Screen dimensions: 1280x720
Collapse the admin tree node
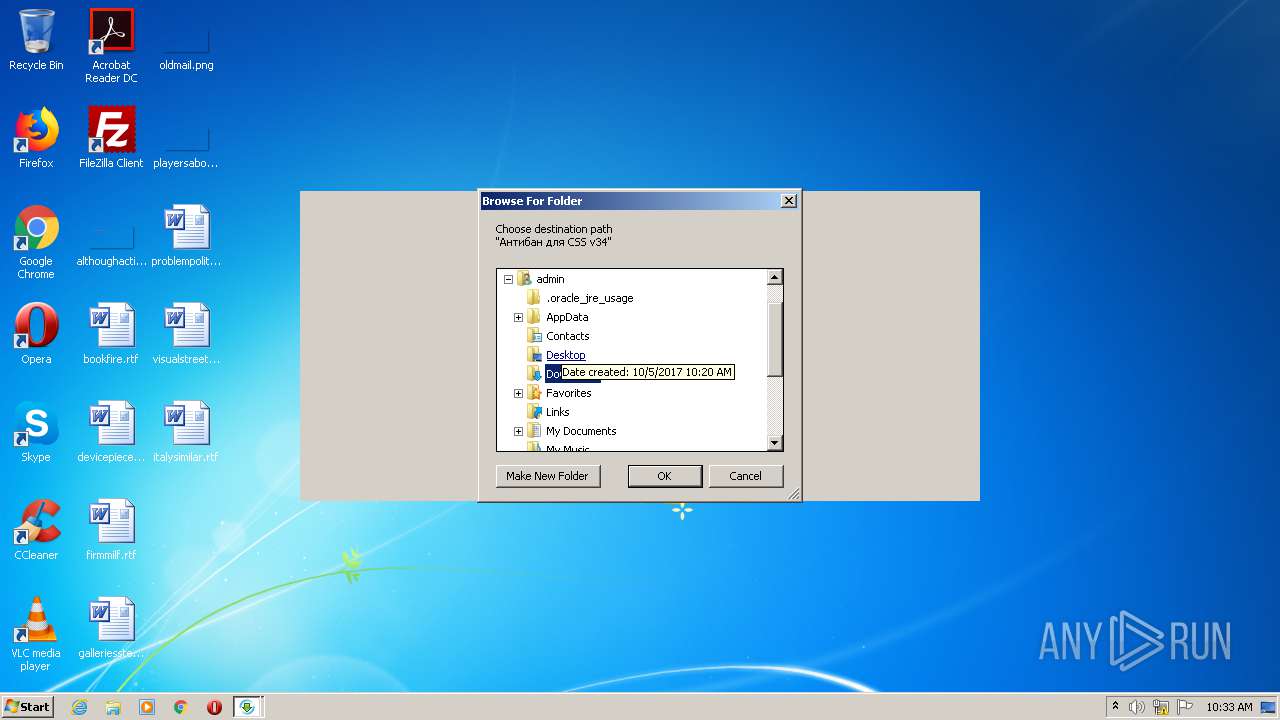pos(508,279)
